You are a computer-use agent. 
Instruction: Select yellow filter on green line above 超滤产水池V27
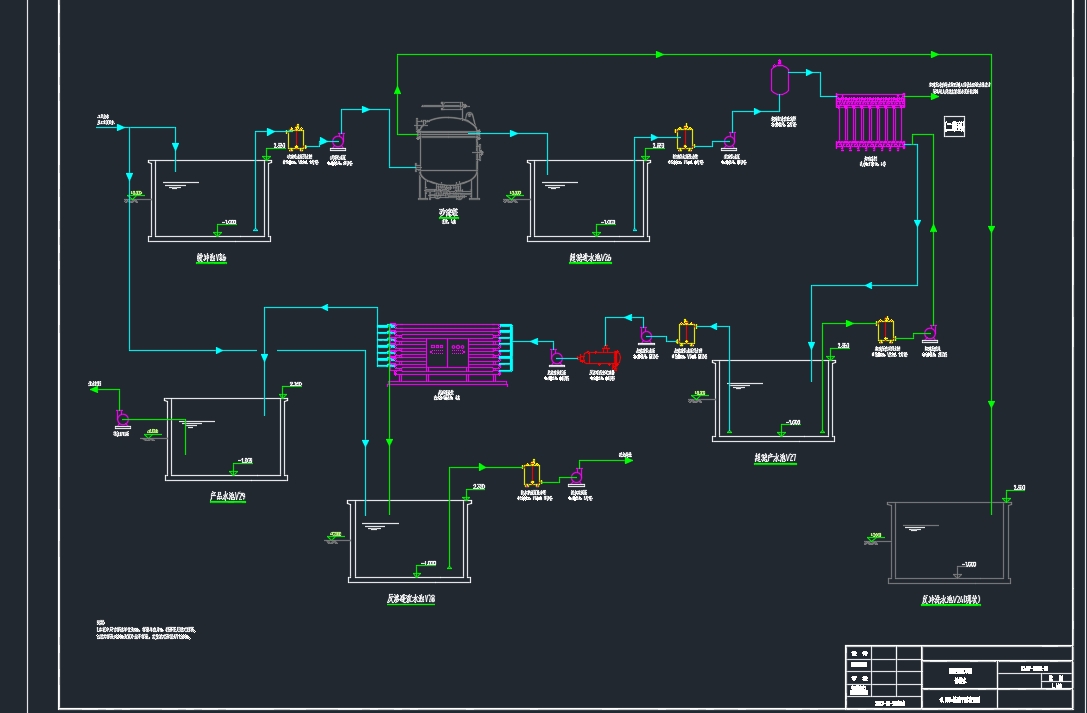[885, 331]
